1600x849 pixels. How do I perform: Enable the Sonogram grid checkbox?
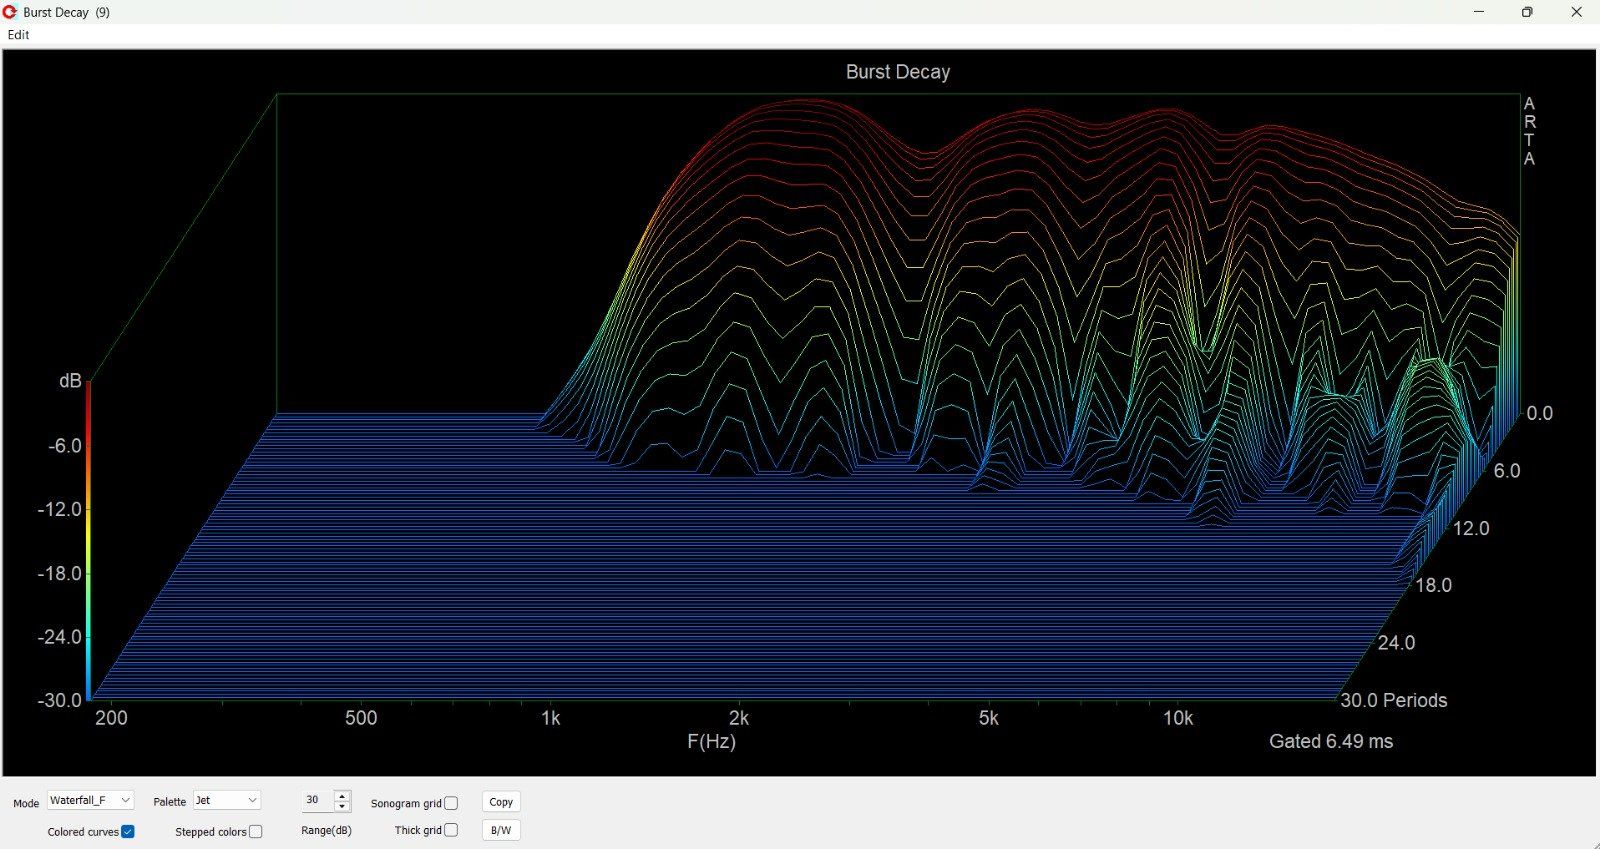click(451, 803)
